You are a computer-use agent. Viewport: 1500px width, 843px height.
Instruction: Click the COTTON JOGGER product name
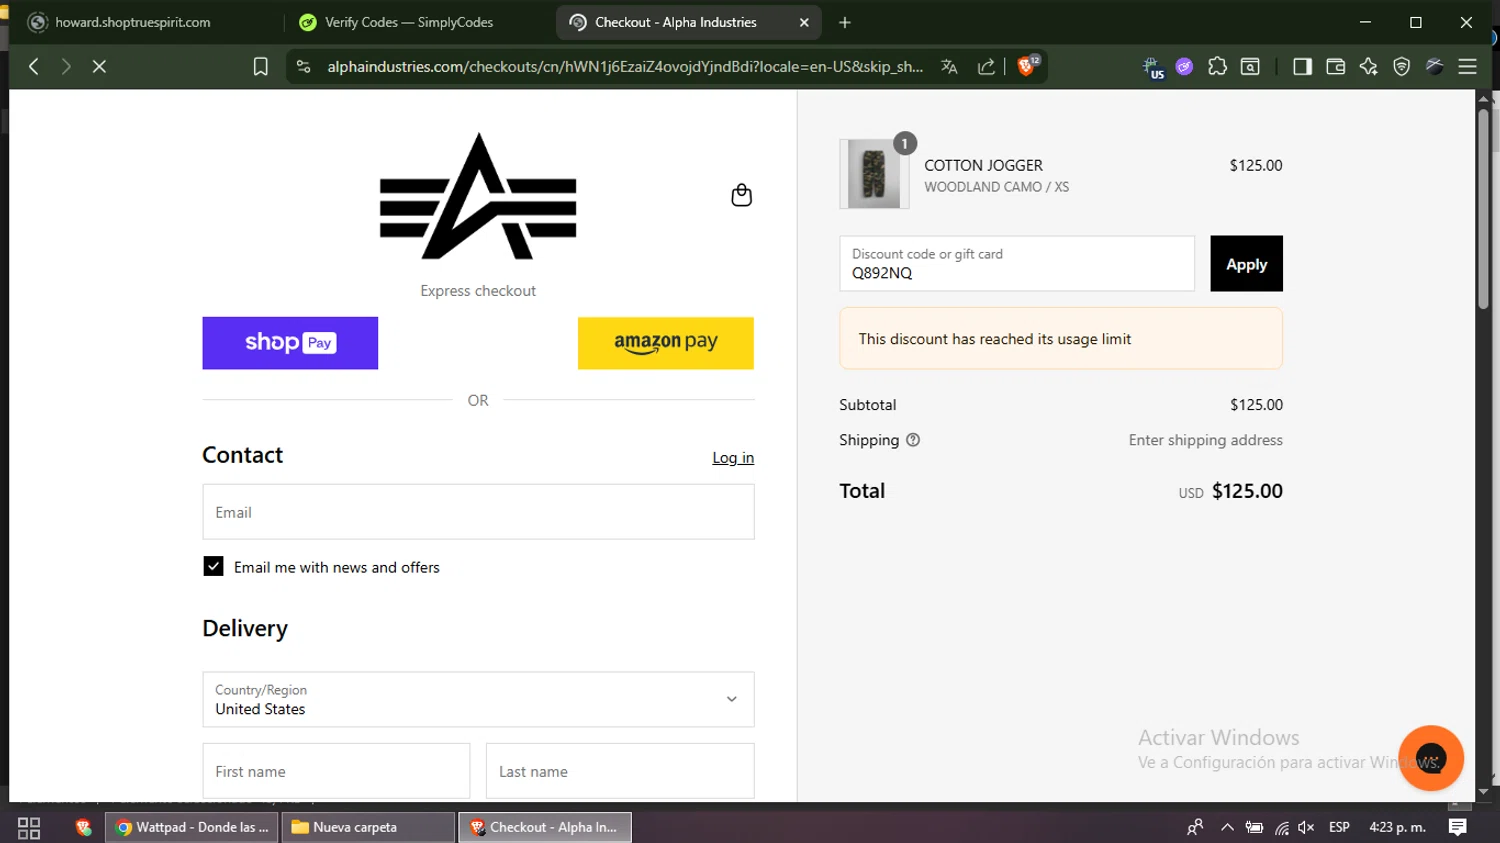[983, 165]
